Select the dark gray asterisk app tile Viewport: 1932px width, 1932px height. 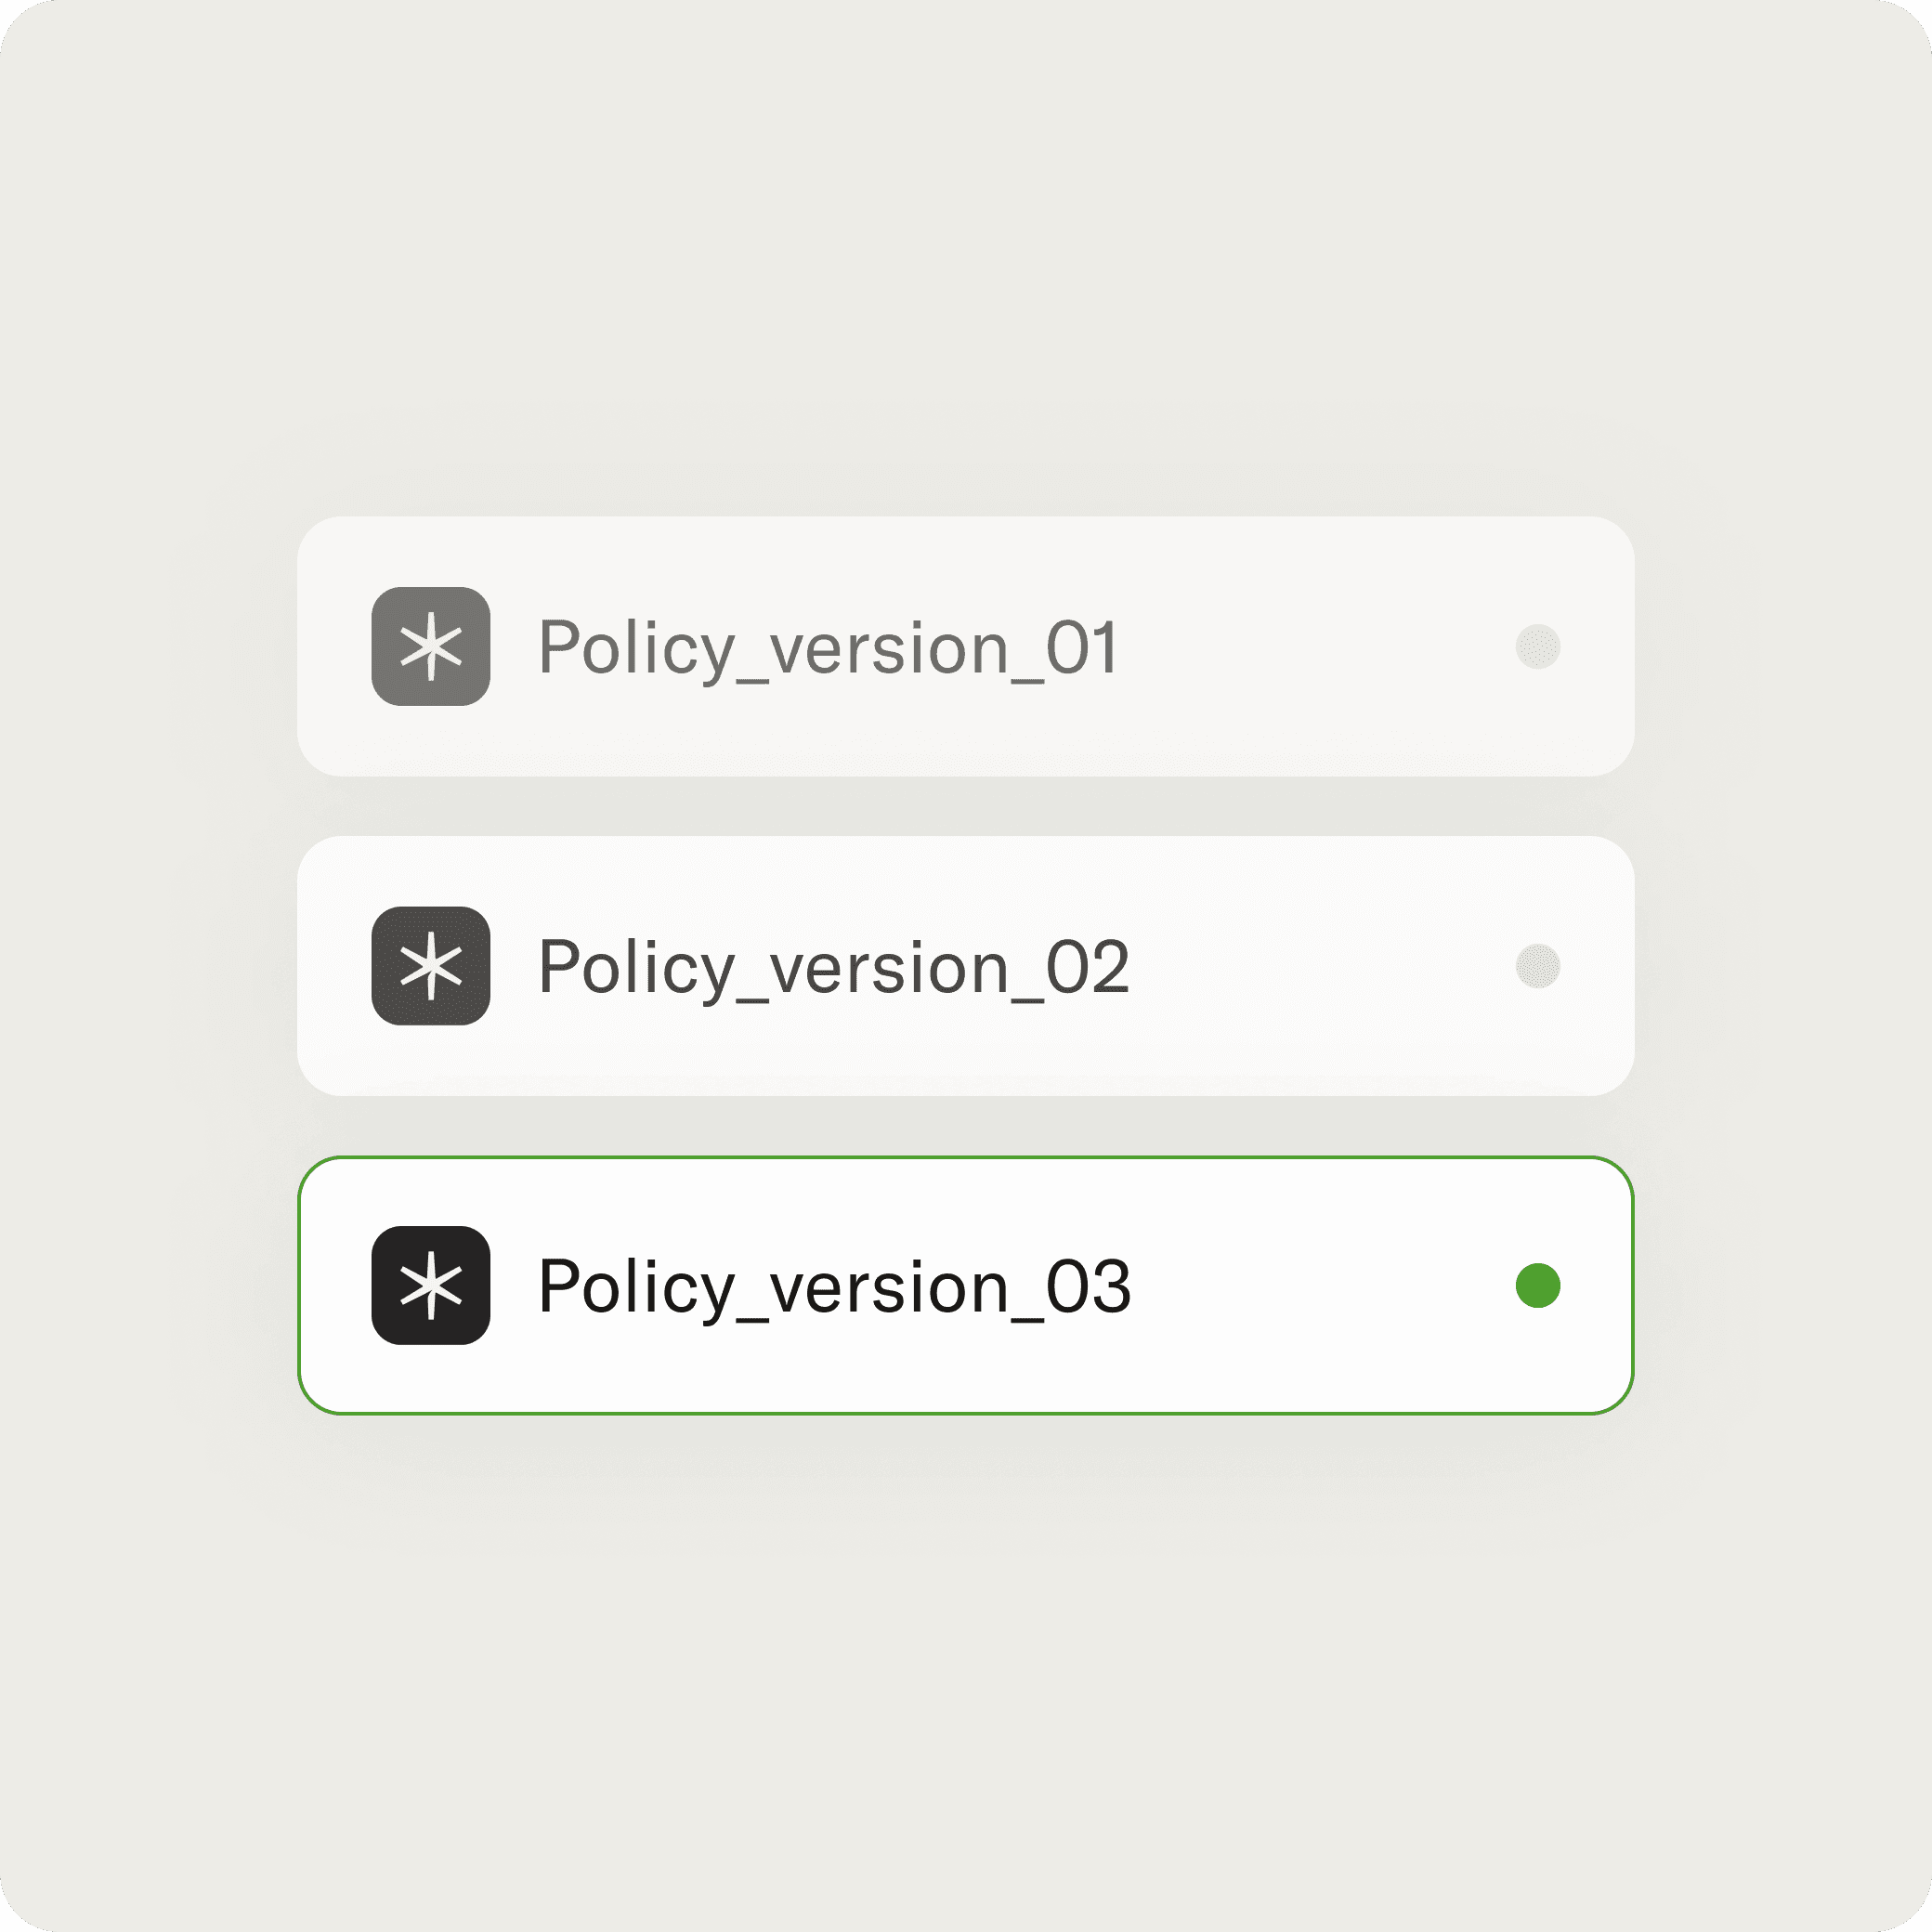pyautogui.click(x=431, y=966)
